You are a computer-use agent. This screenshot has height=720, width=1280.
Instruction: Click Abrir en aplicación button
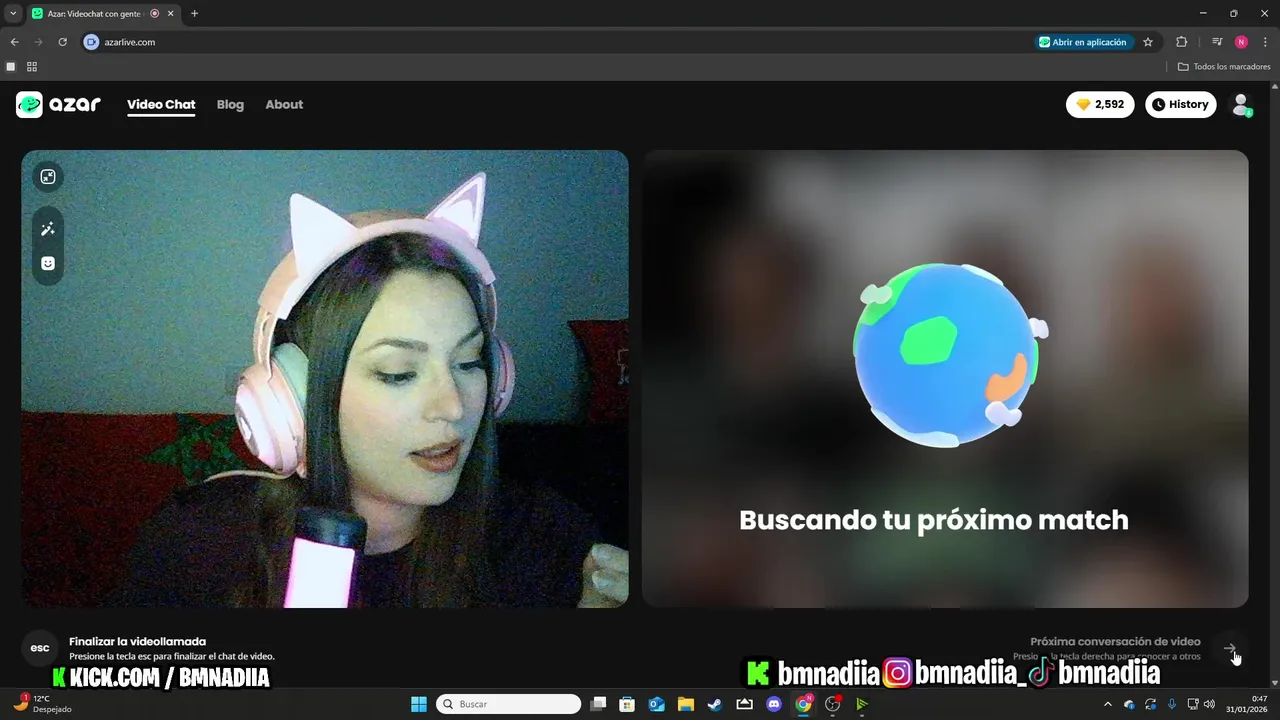(1083, 42)
